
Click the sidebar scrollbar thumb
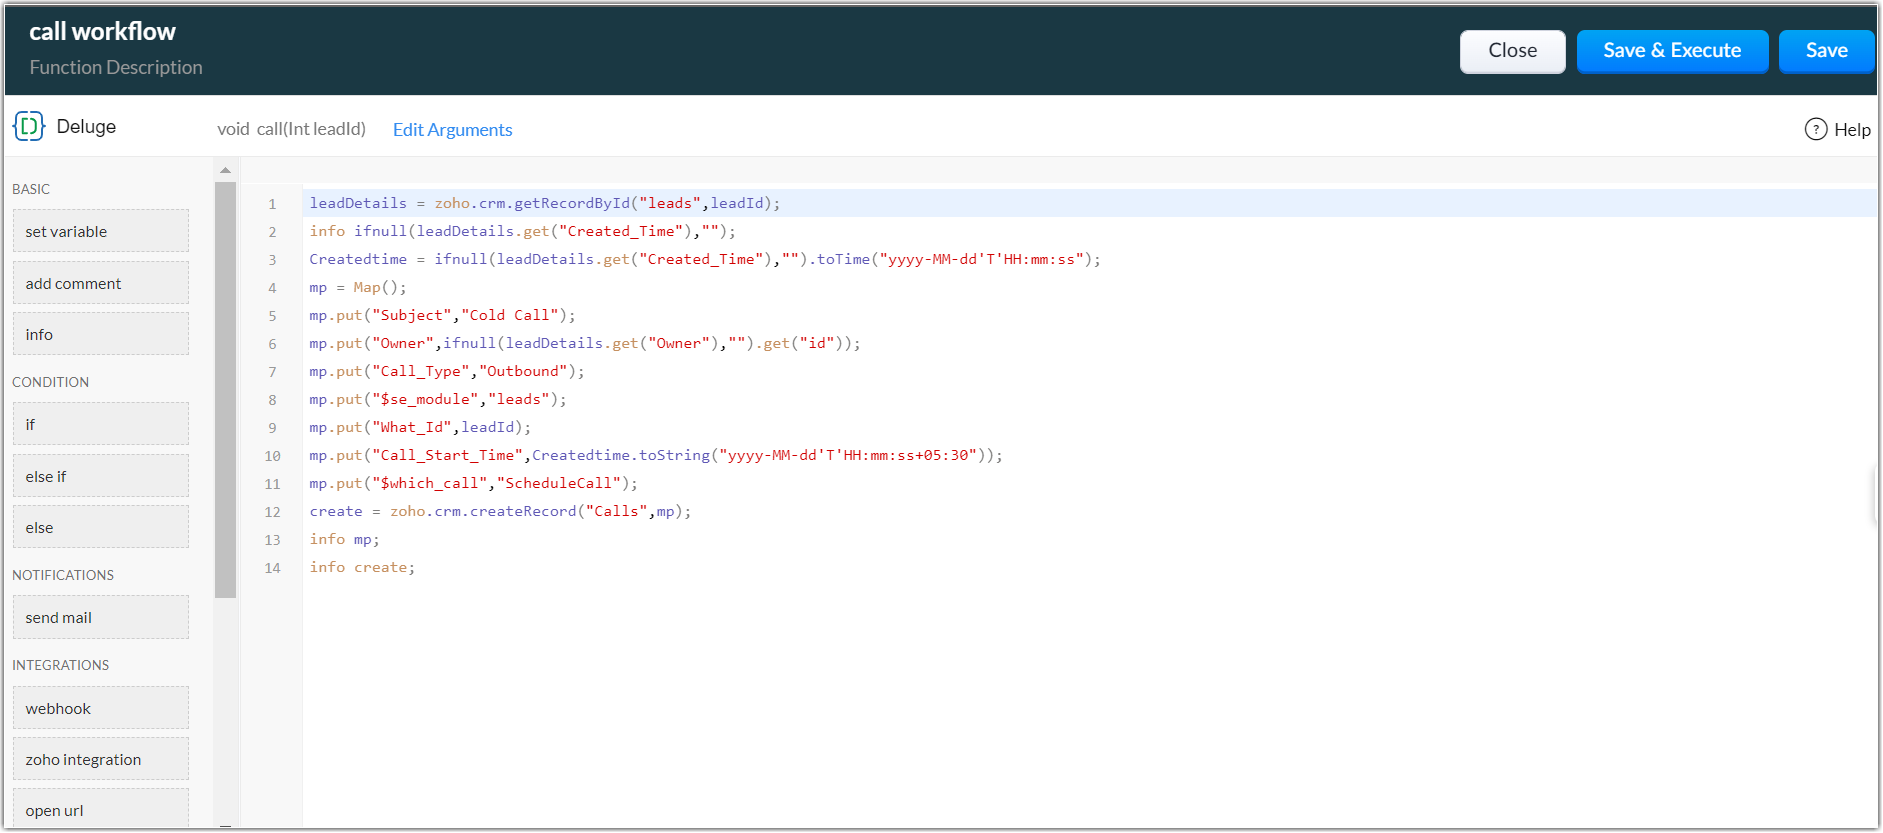(x=225, y=390)
